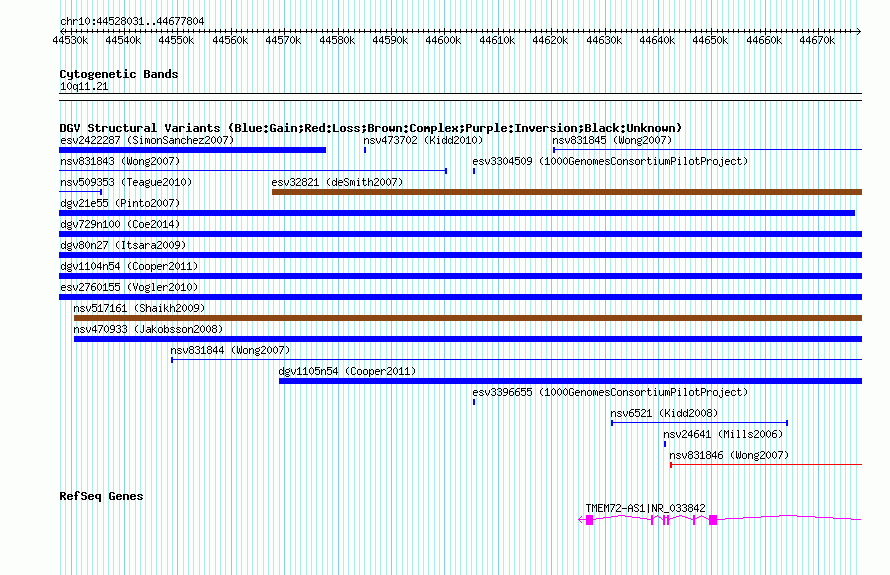Viewport: 890px width, 575px height.
Task: Select the red nsv831846 loss line
Action: pyautogui.click(x=766, y=465)
